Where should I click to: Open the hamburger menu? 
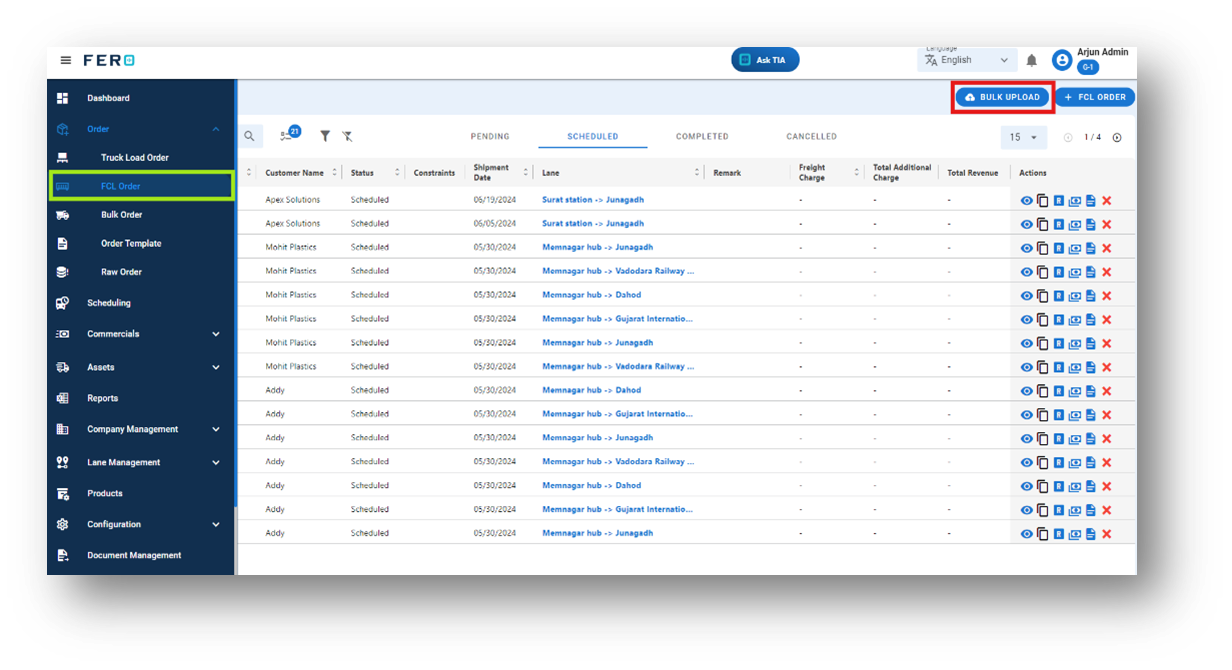[x=66, y=60]
